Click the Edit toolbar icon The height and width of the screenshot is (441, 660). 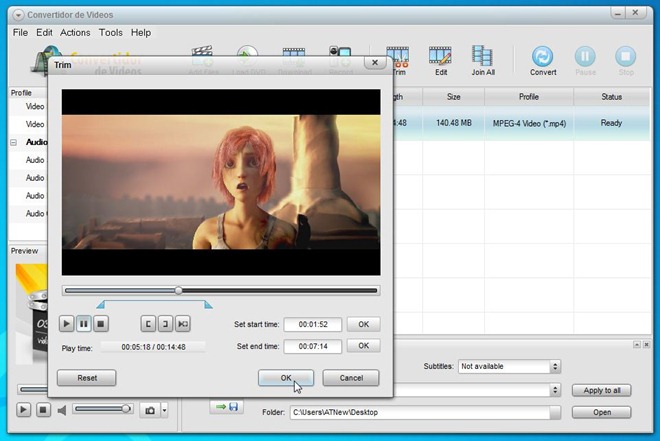pyautogui.click(x=440, y=61)
